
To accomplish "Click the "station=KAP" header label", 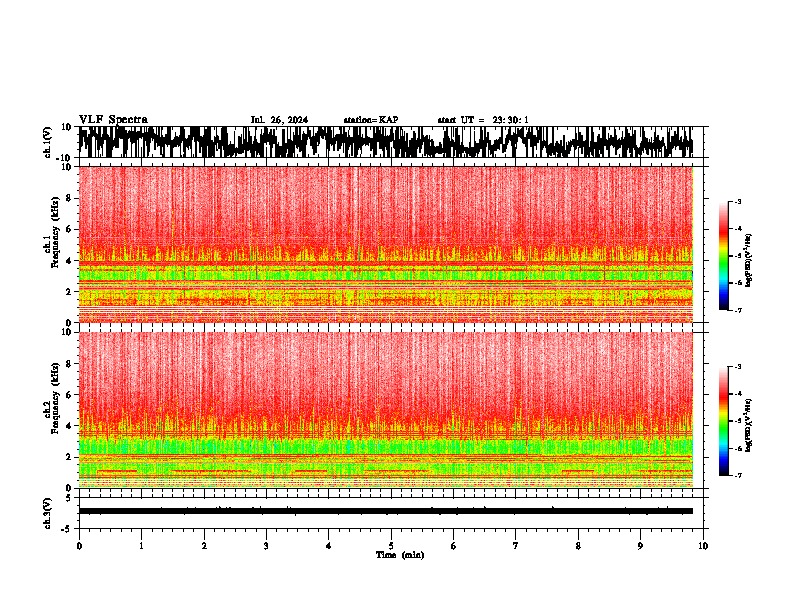I will pyautogui.click(x=371, y=120).
